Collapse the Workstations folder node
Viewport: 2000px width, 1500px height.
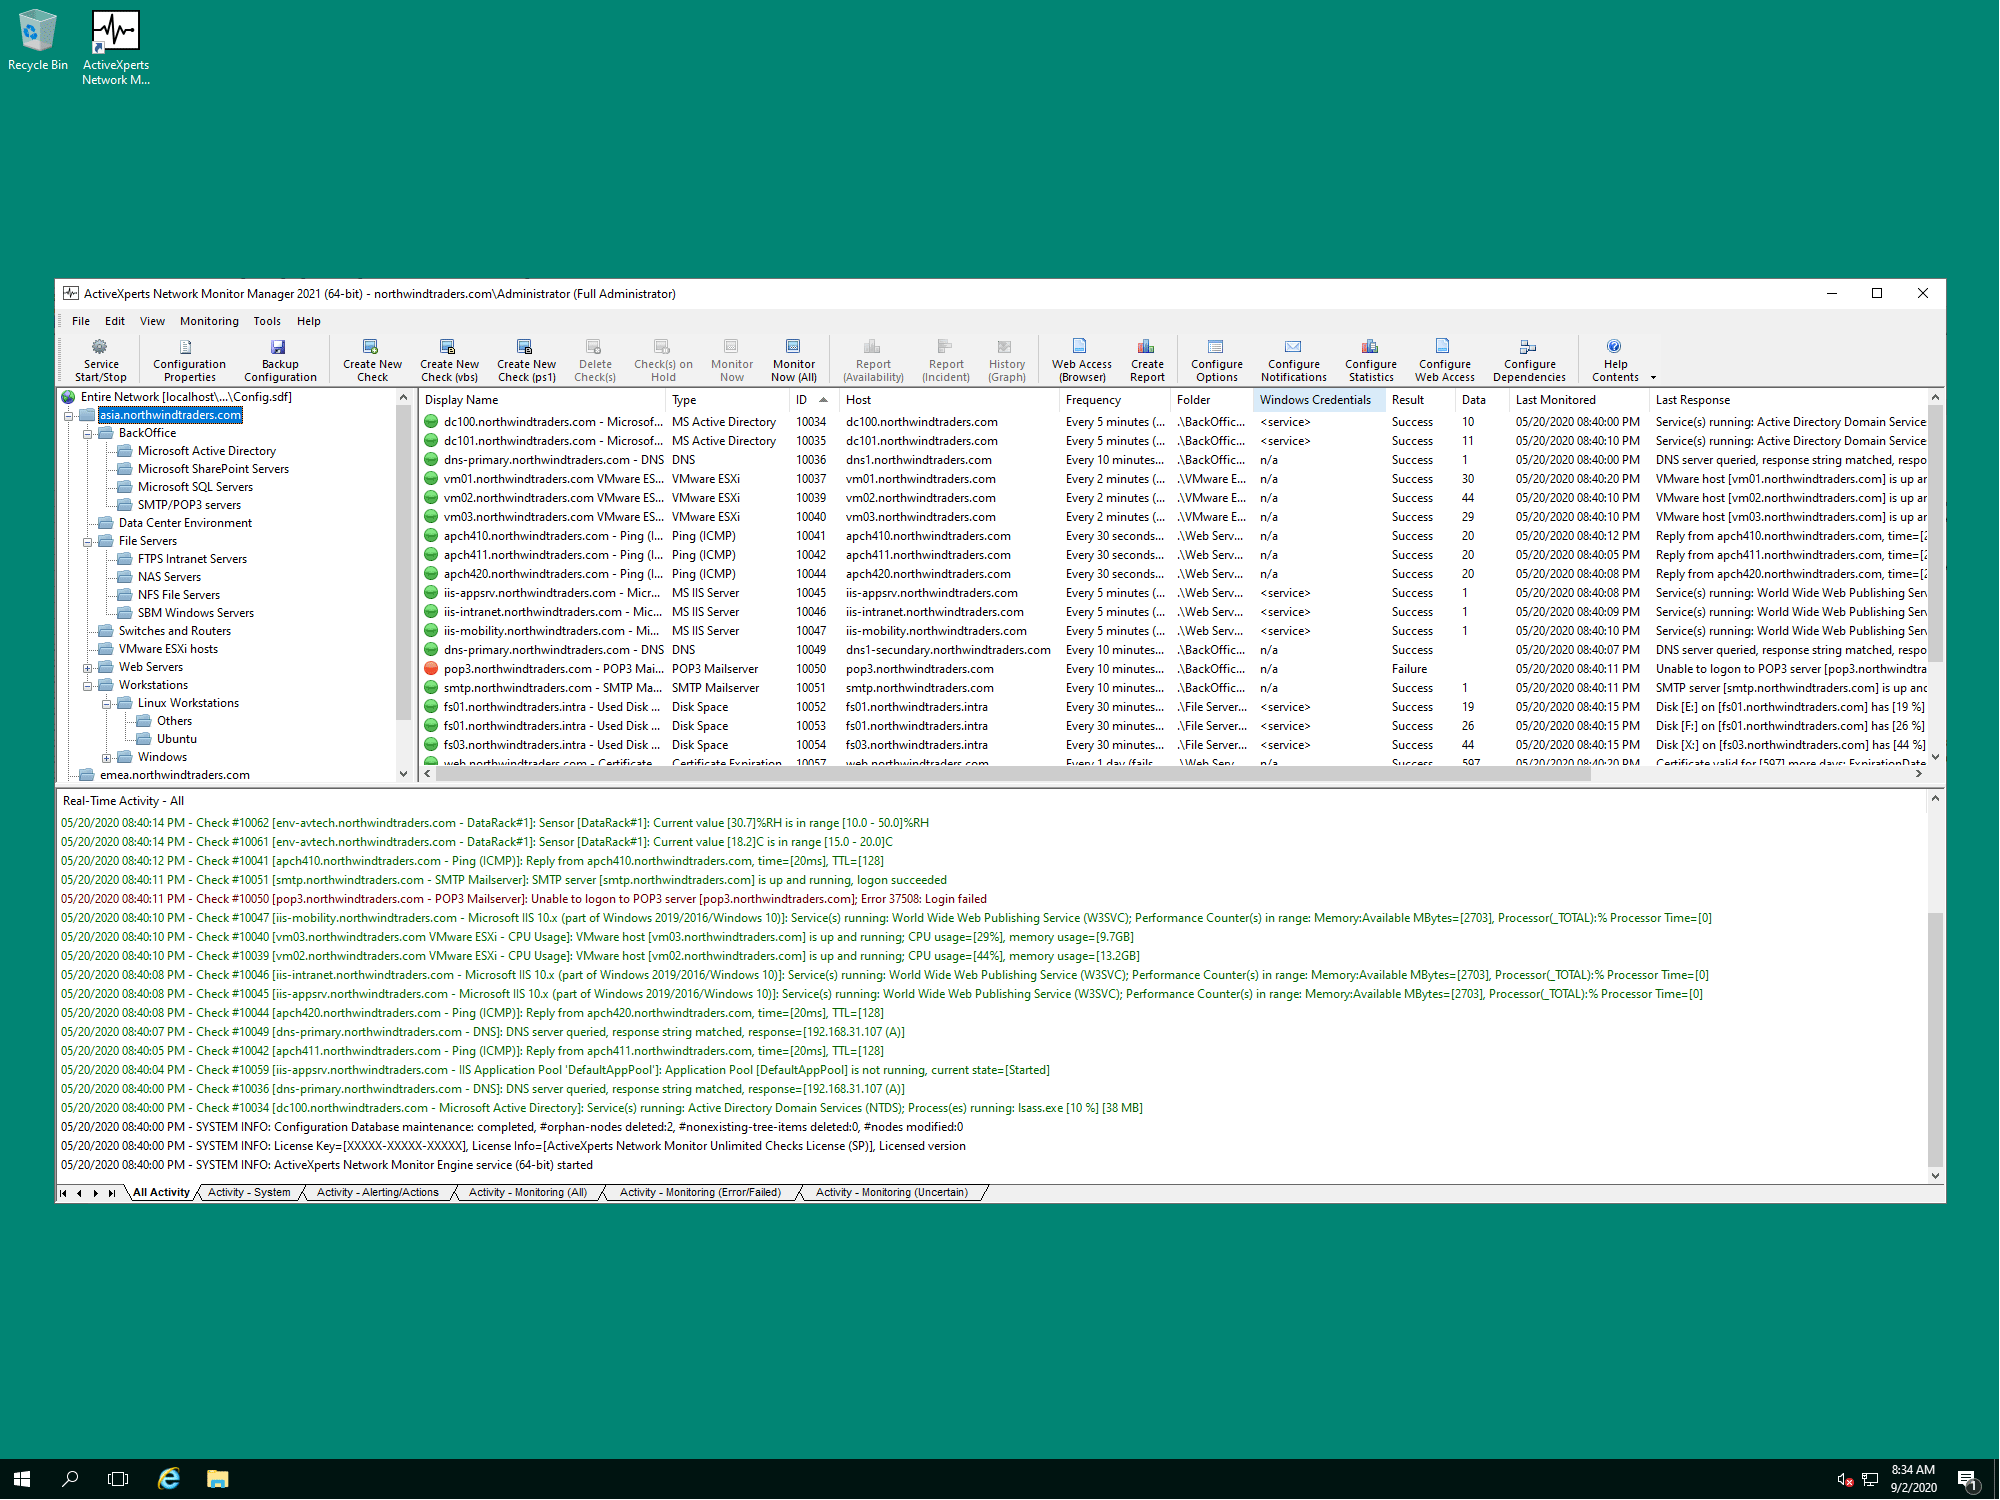88,685
